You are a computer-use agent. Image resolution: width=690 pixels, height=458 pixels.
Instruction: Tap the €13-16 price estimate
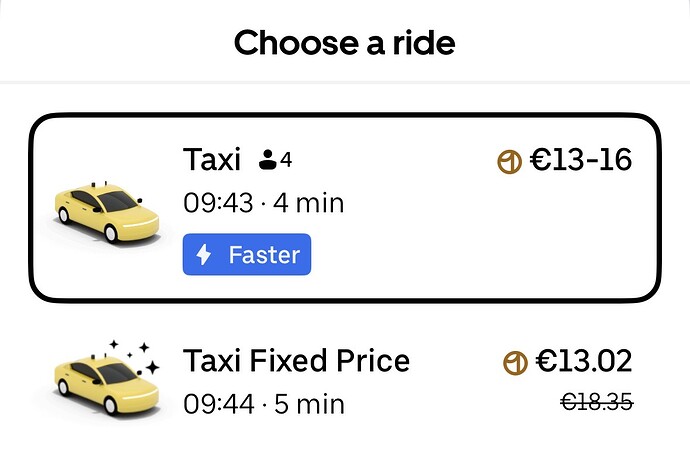click(580, 160)
